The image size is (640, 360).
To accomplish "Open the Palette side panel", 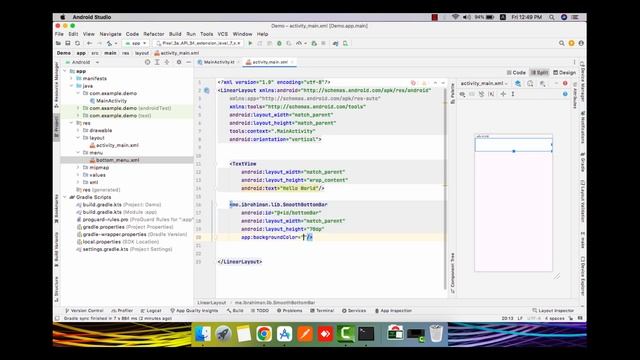I will (452, 93).
